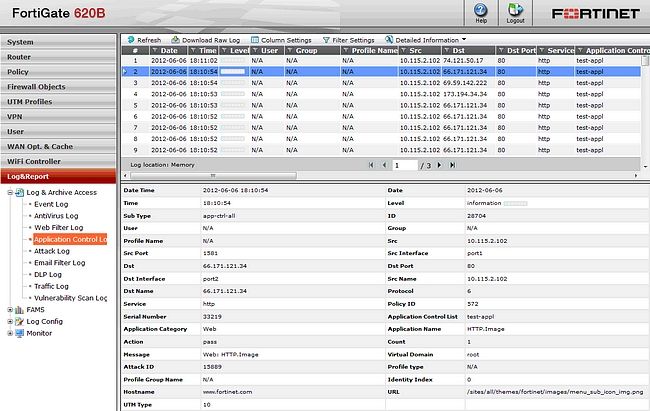Filter icon on the Src column
The height and width of the screenshot is (411, 650).
tap(403, 51)
